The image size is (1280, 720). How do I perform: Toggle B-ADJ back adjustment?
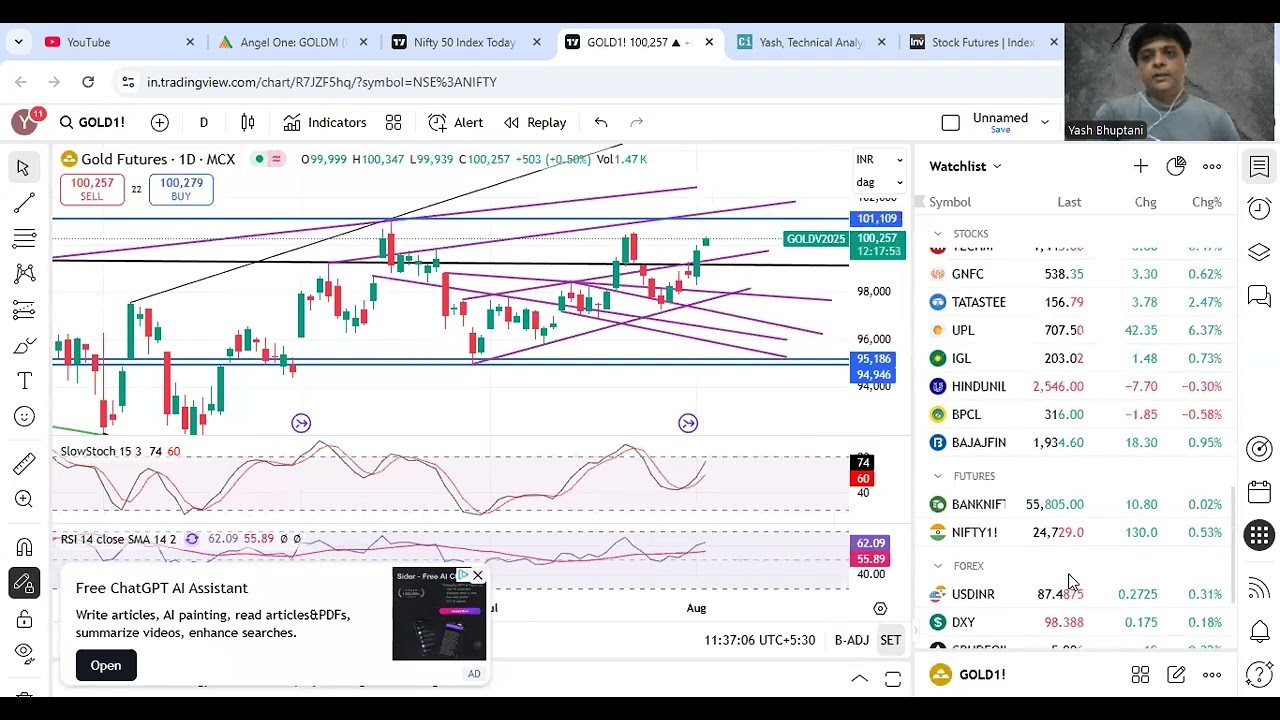point(852,640)
